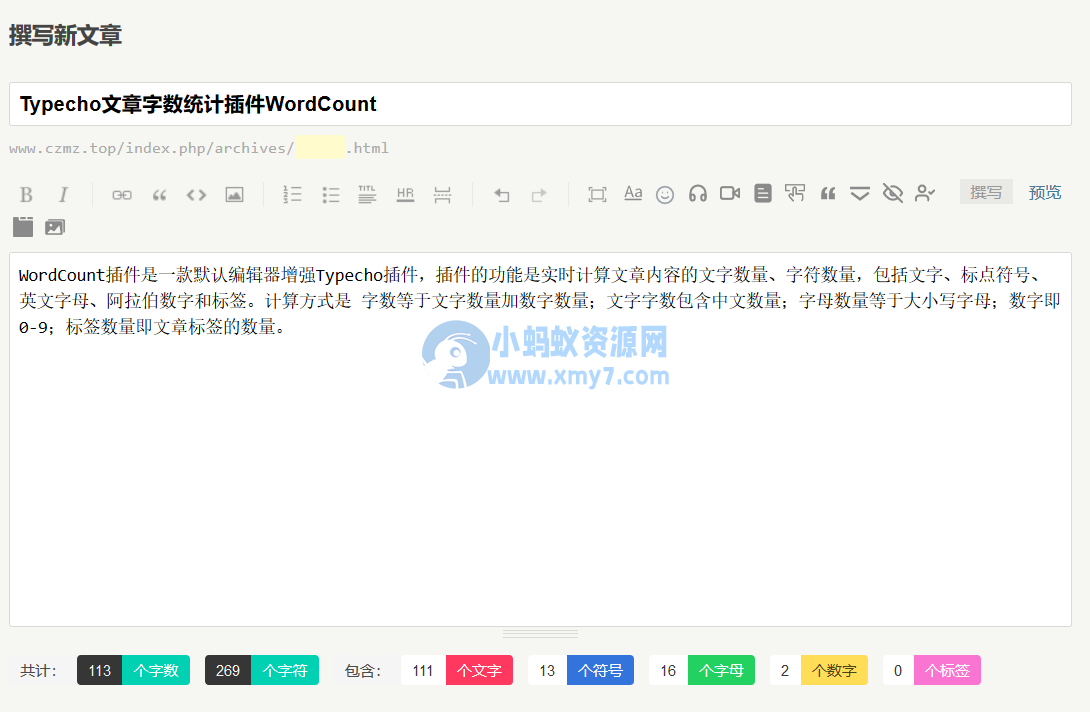1090x712 pixels.
Task: Click the 2 个数字 digit count badge
Action: point(819,670)
